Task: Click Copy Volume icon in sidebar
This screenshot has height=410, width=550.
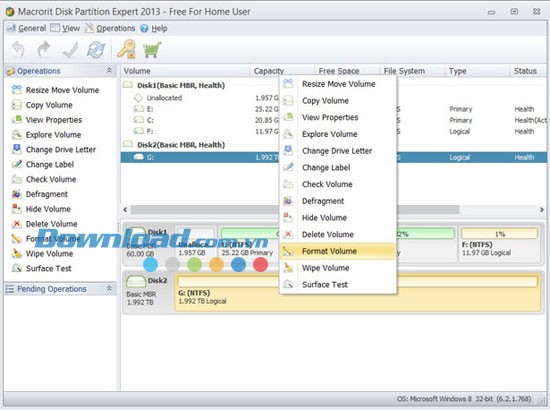Action: 16,105
